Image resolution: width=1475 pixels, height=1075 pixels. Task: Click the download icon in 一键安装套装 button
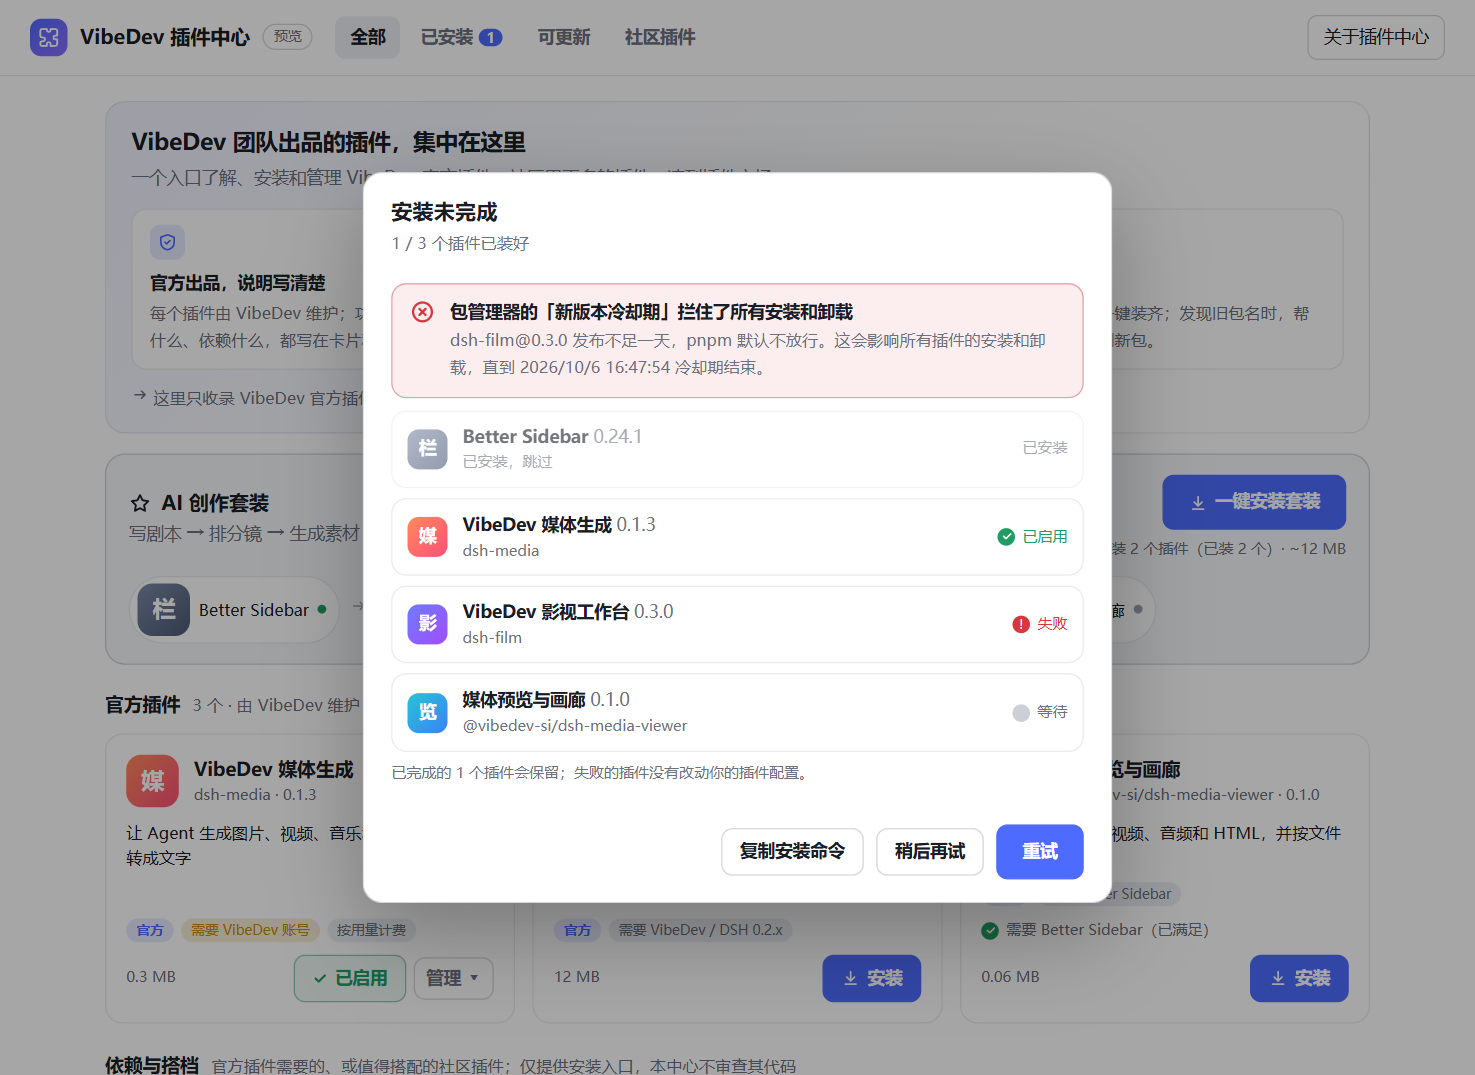coord(1198,503)
